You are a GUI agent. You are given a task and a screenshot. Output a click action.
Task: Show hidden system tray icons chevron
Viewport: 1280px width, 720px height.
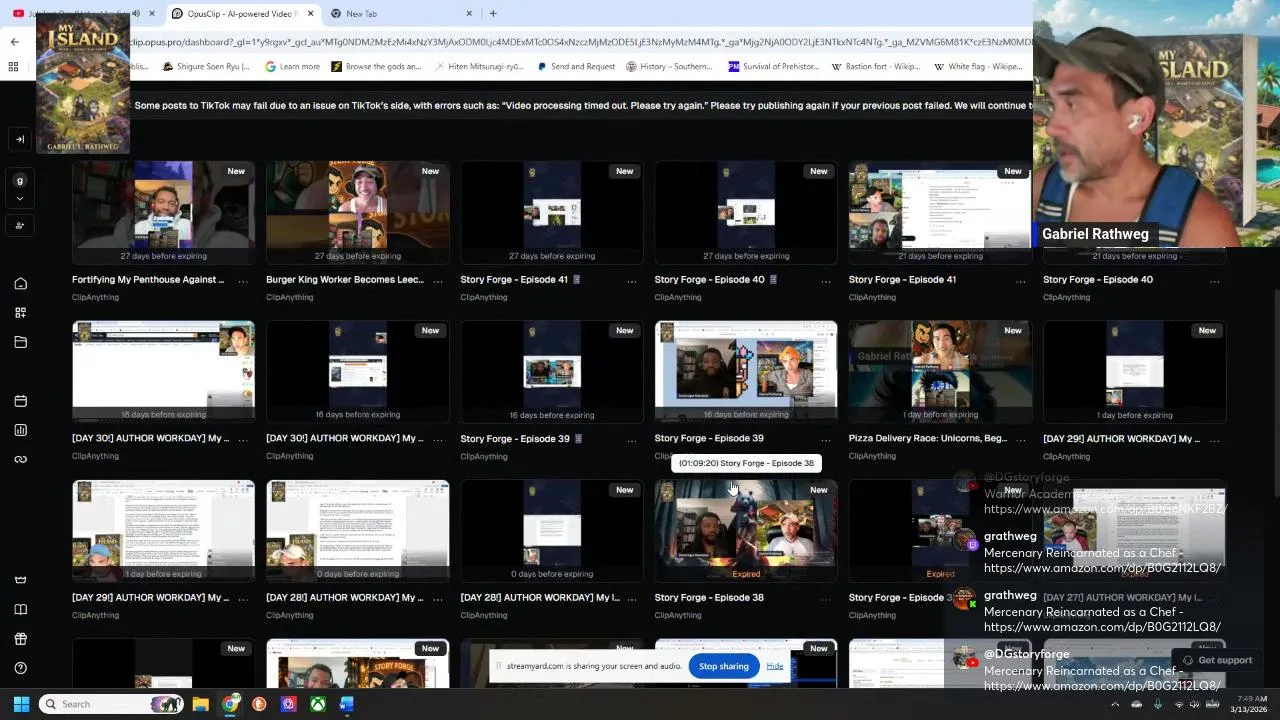[1115, 704]
